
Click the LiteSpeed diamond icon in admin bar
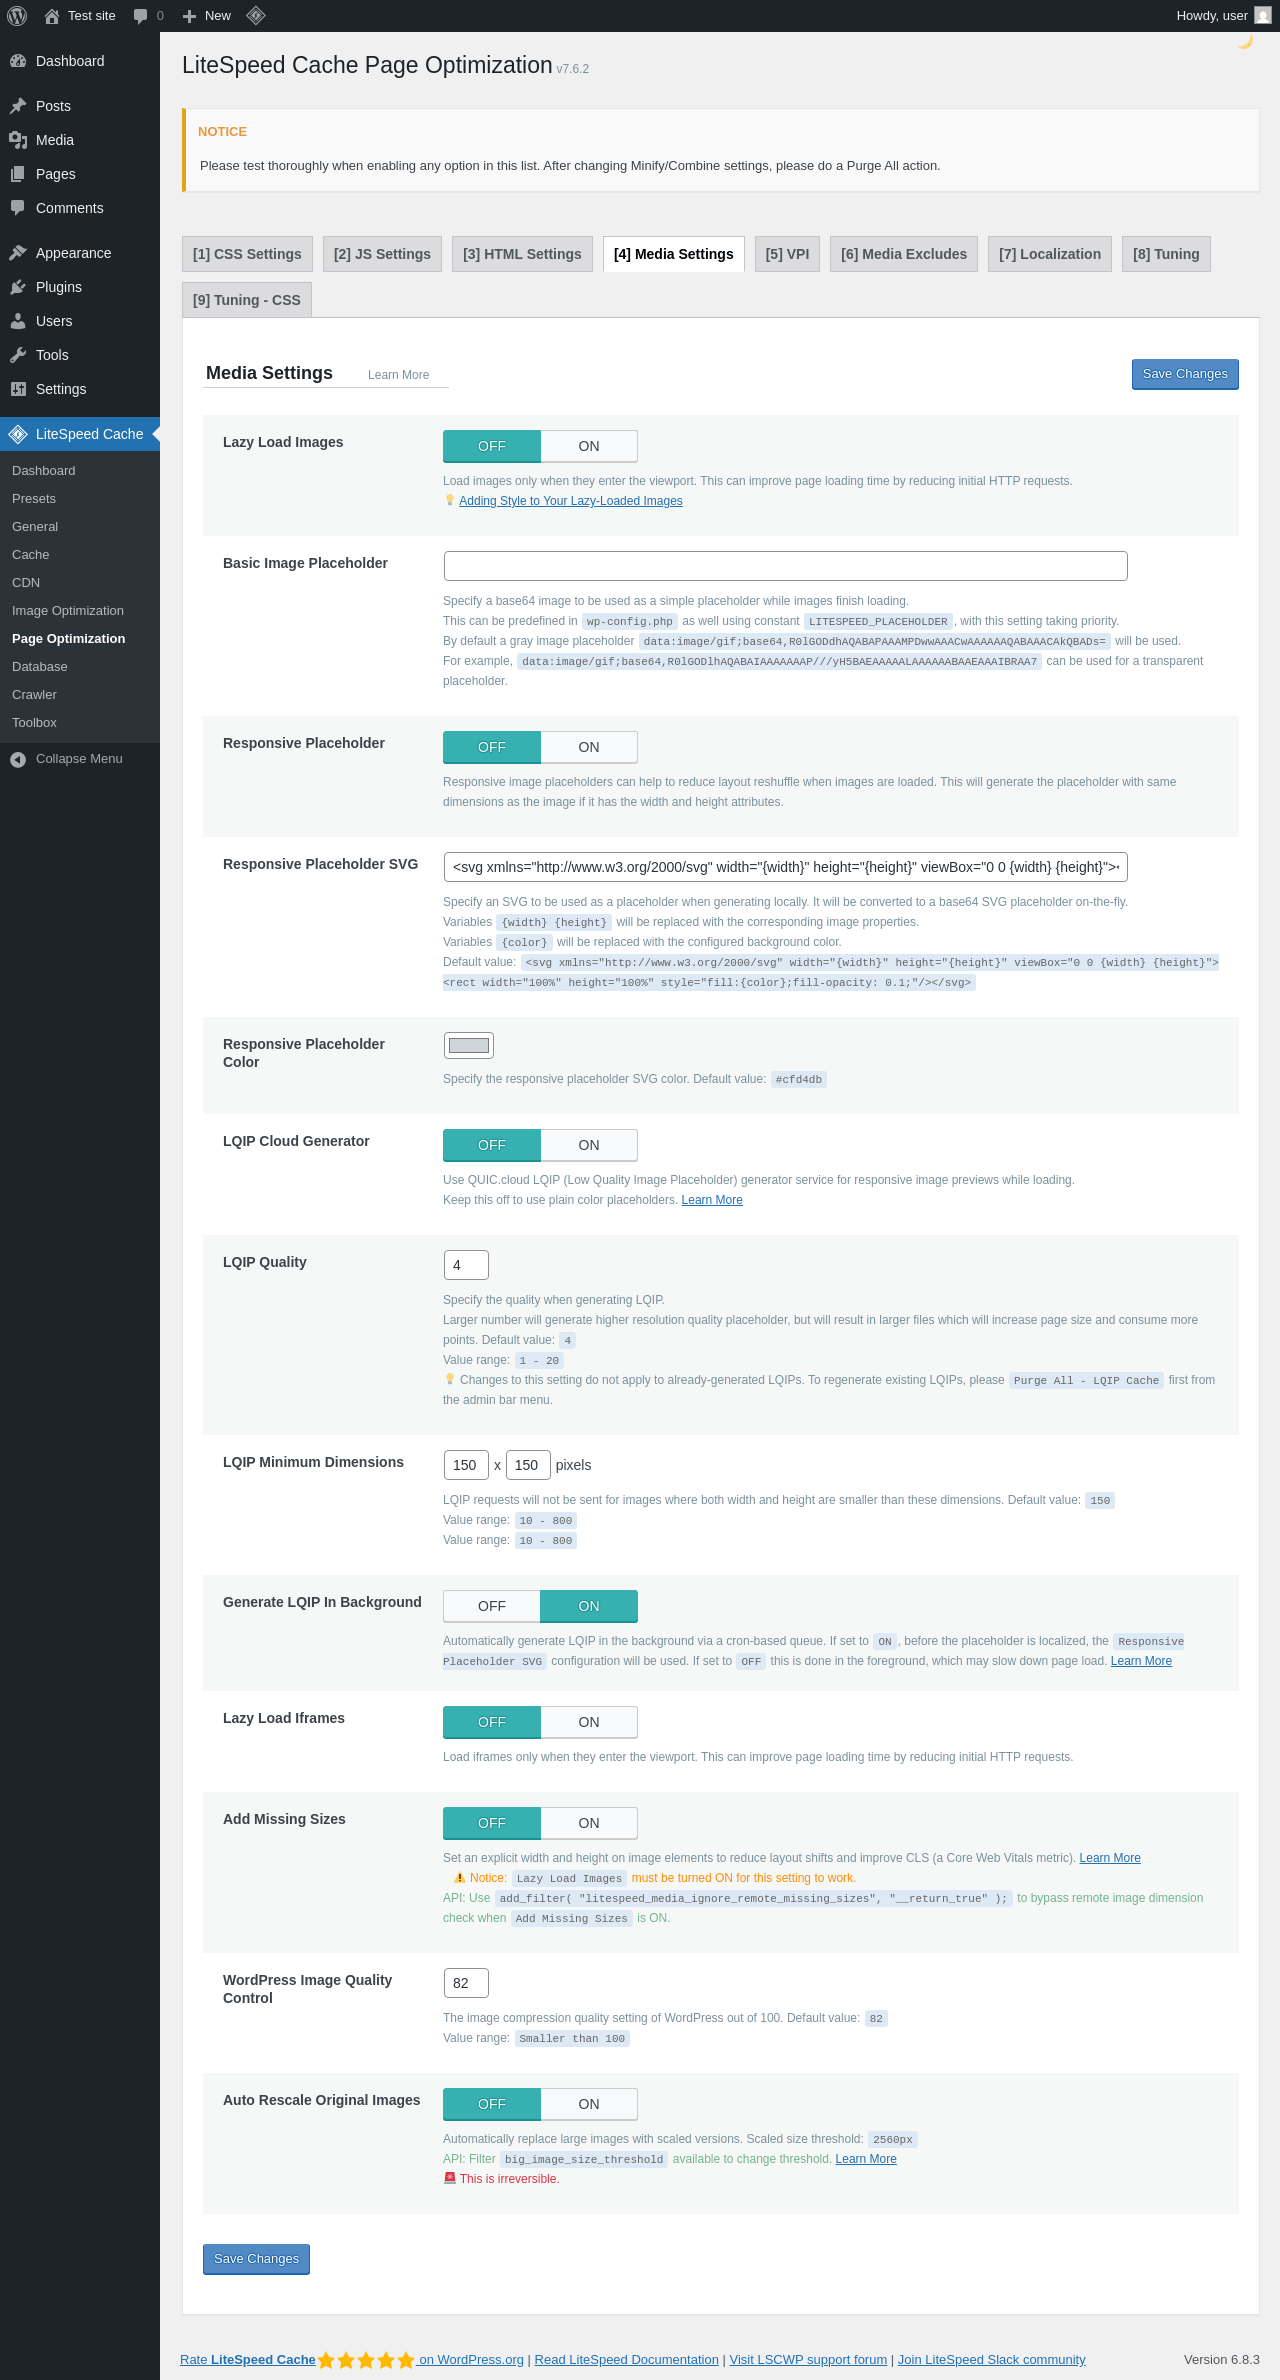[256, 15]
